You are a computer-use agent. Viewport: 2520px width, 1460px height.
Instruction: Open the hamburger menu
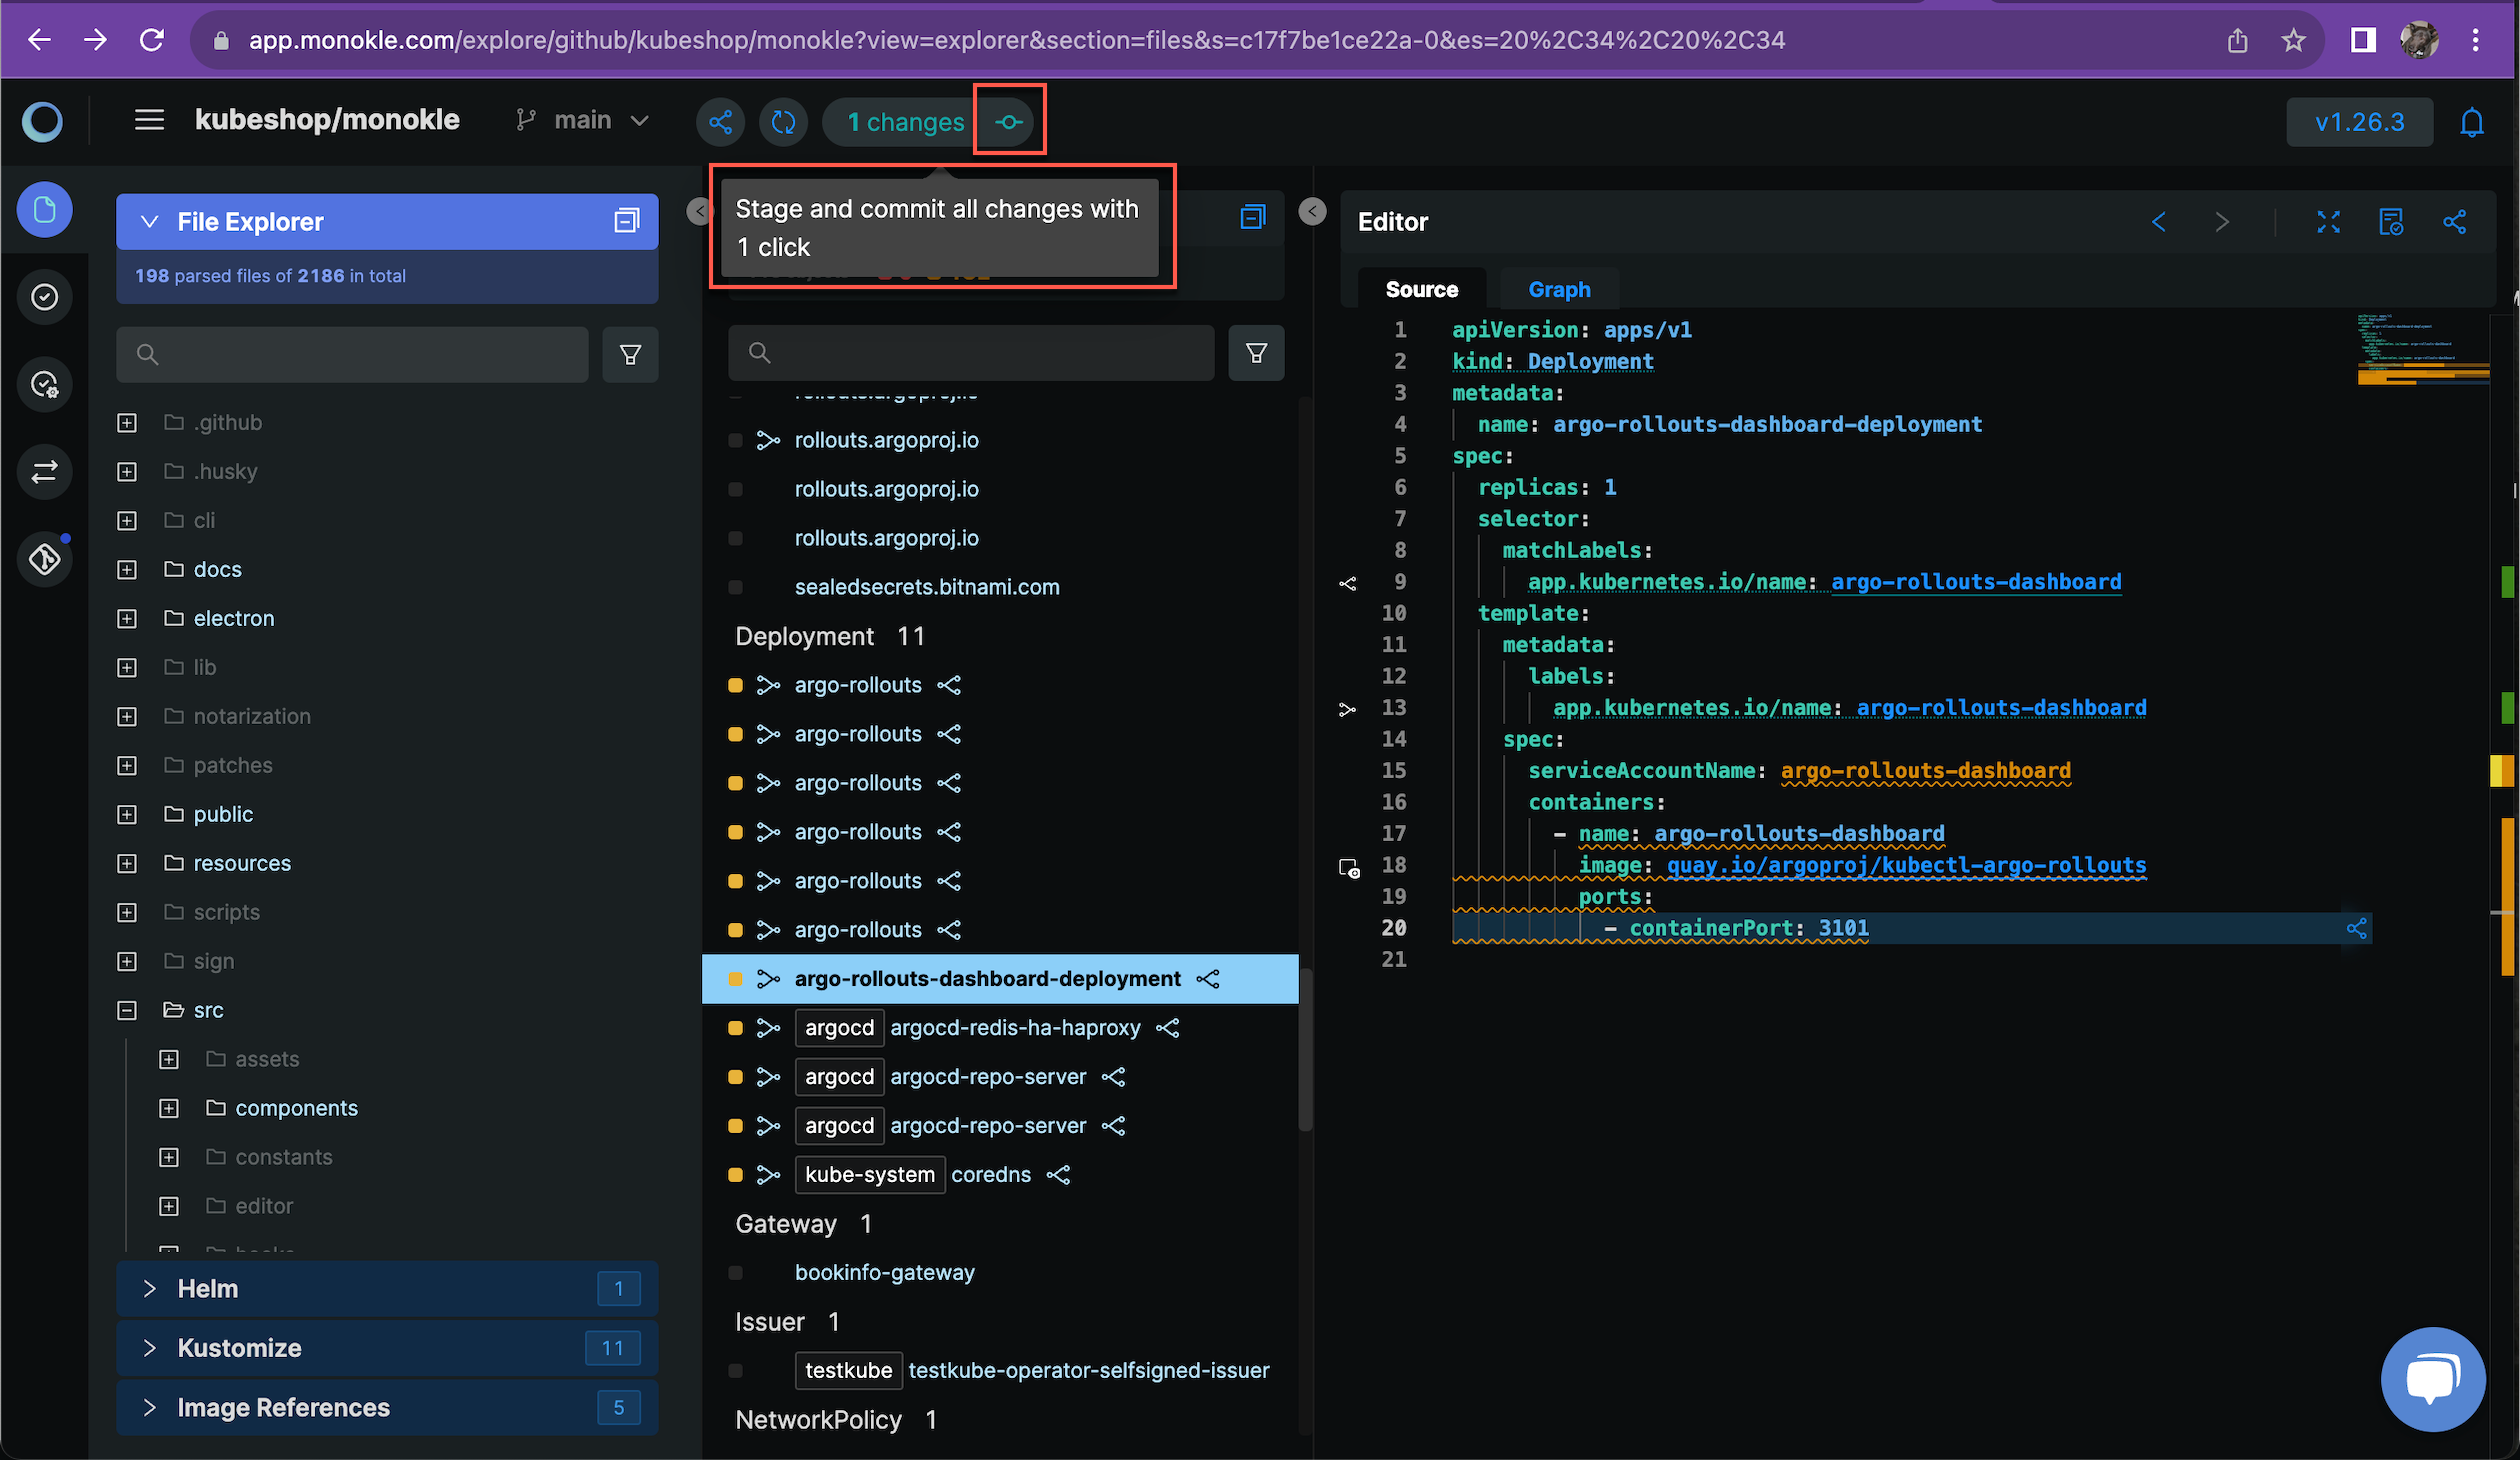point(149,121)
